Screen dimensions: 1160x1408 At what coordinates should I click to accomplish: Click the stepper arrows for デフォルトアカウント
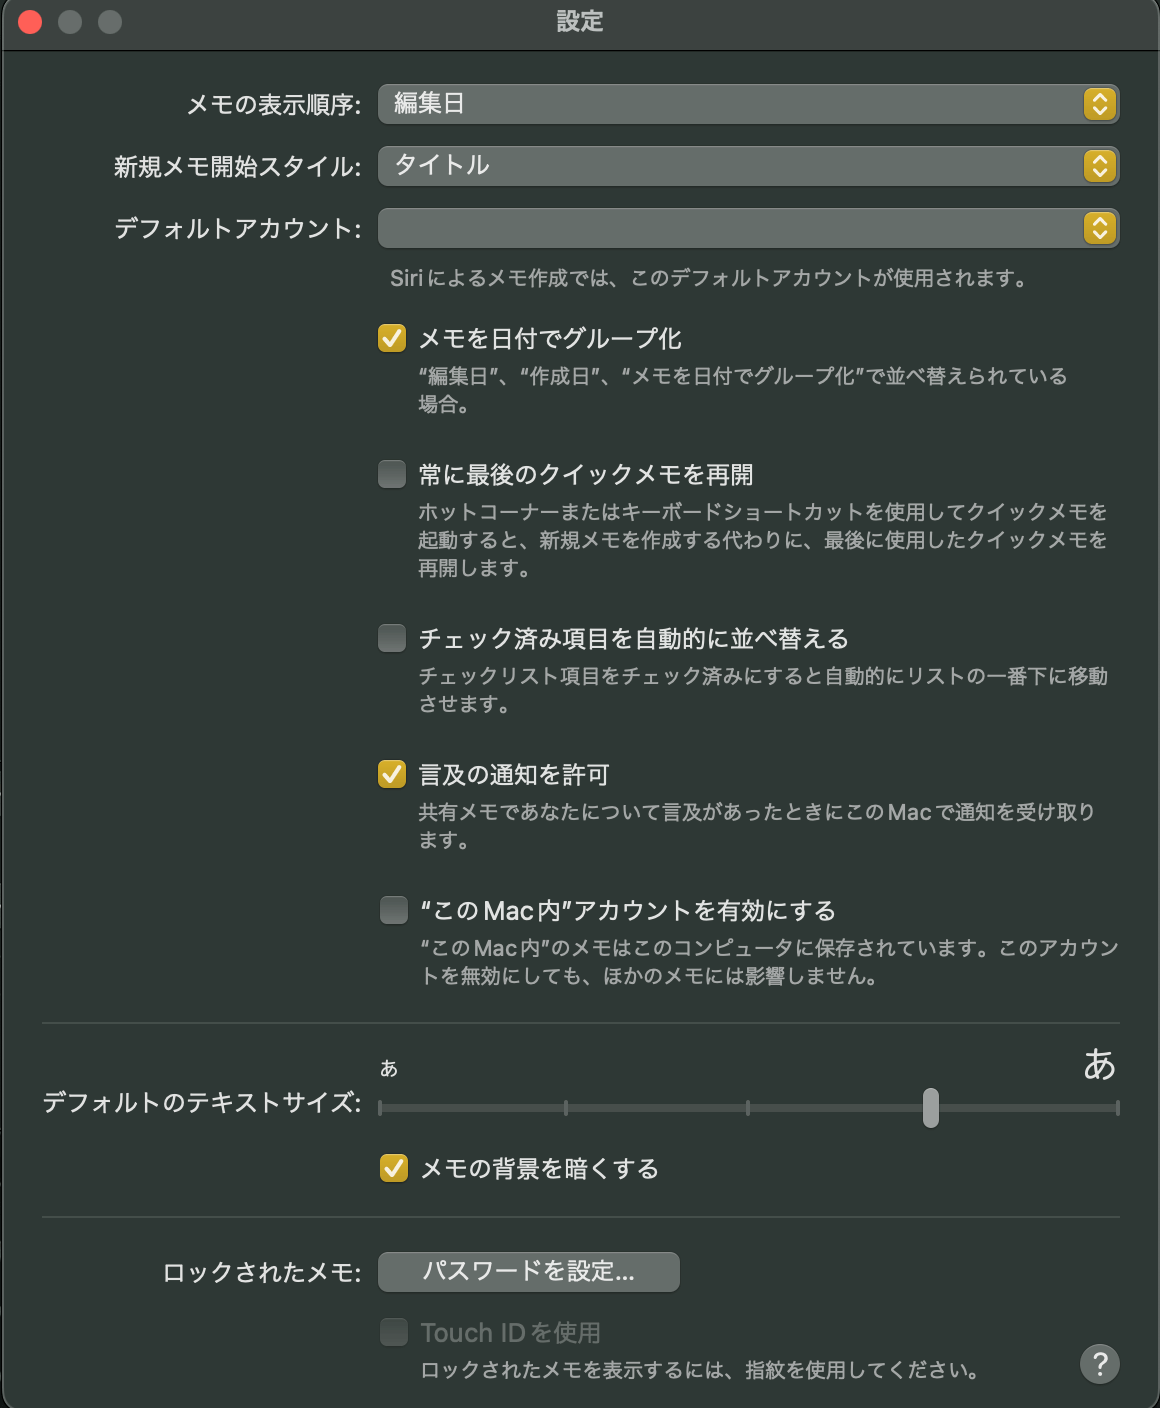click(1099, 229)
